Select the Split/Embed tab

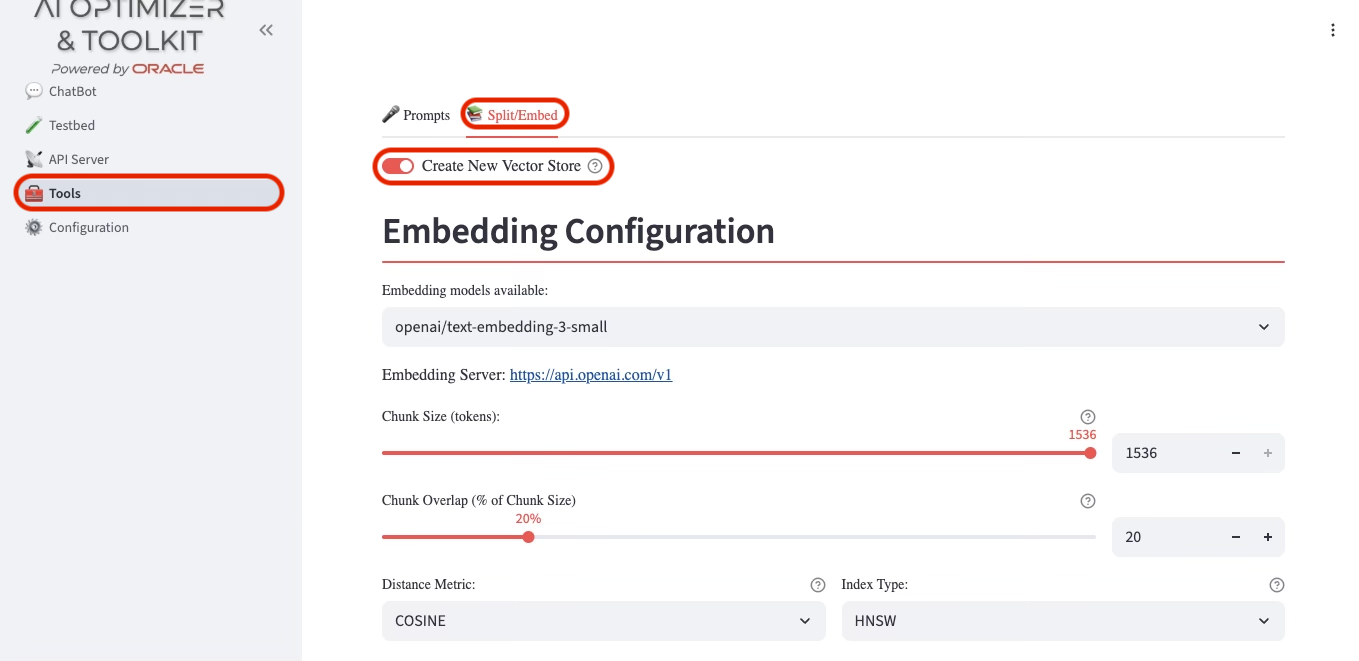point(514,115)
